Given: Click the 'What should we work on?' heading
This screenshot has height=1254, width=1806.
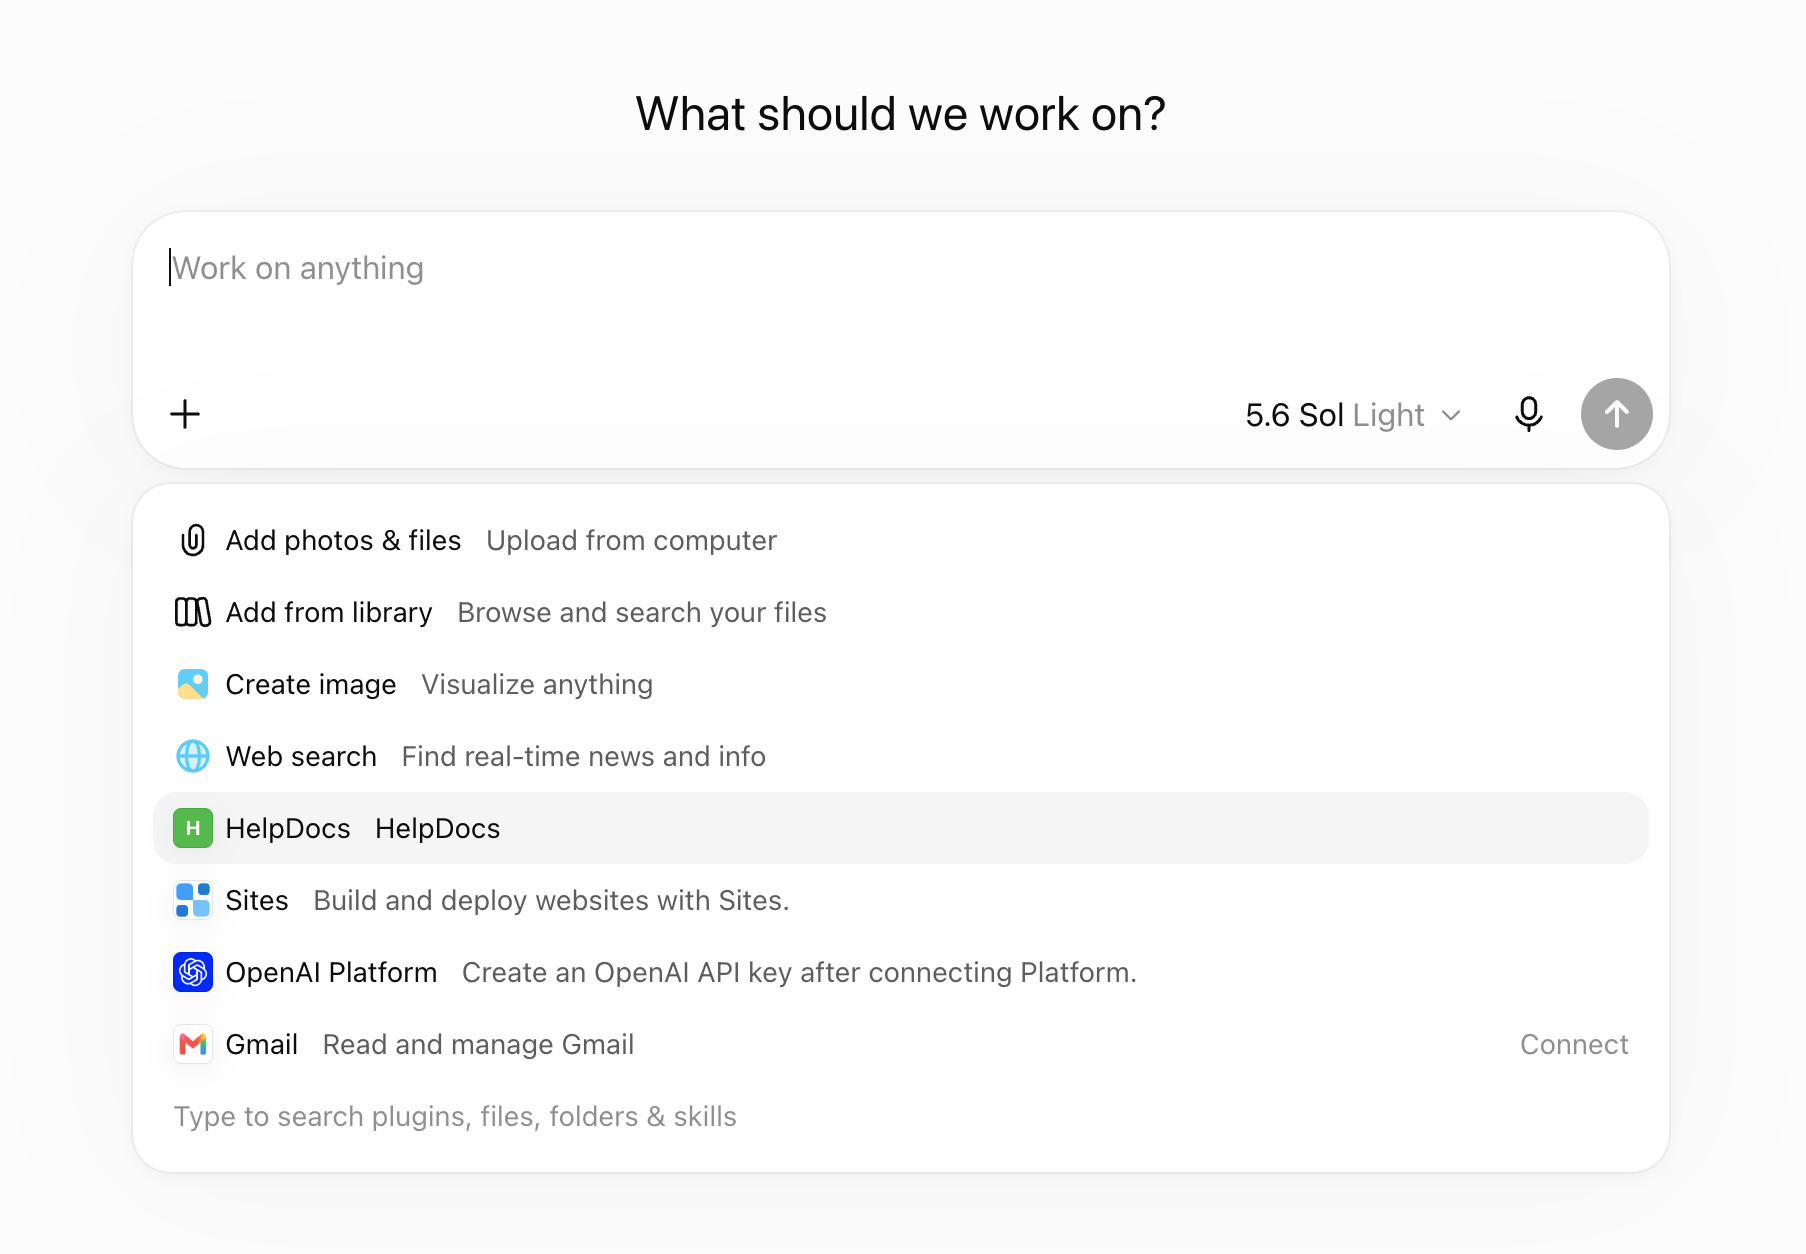Looking at the screenshot, I should (x=901, y=114).
